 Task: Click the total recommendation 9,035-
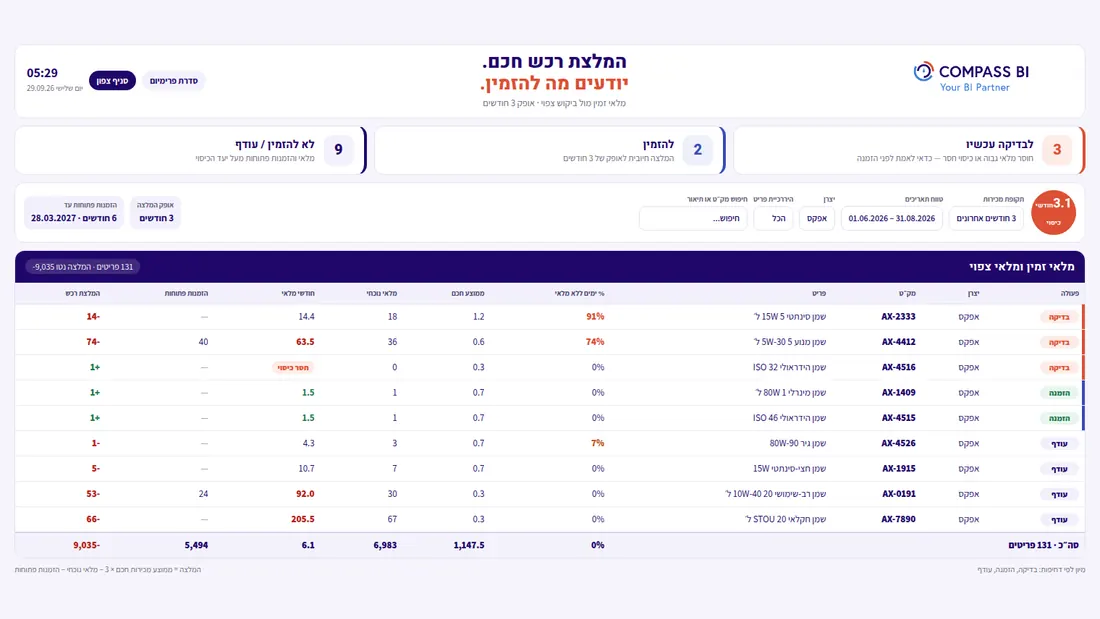coord(87,545)
